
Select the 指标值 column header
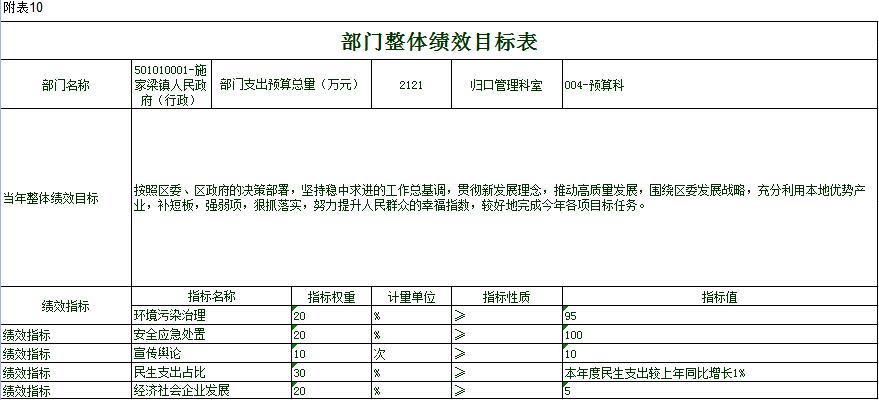(x=720, y=296)
